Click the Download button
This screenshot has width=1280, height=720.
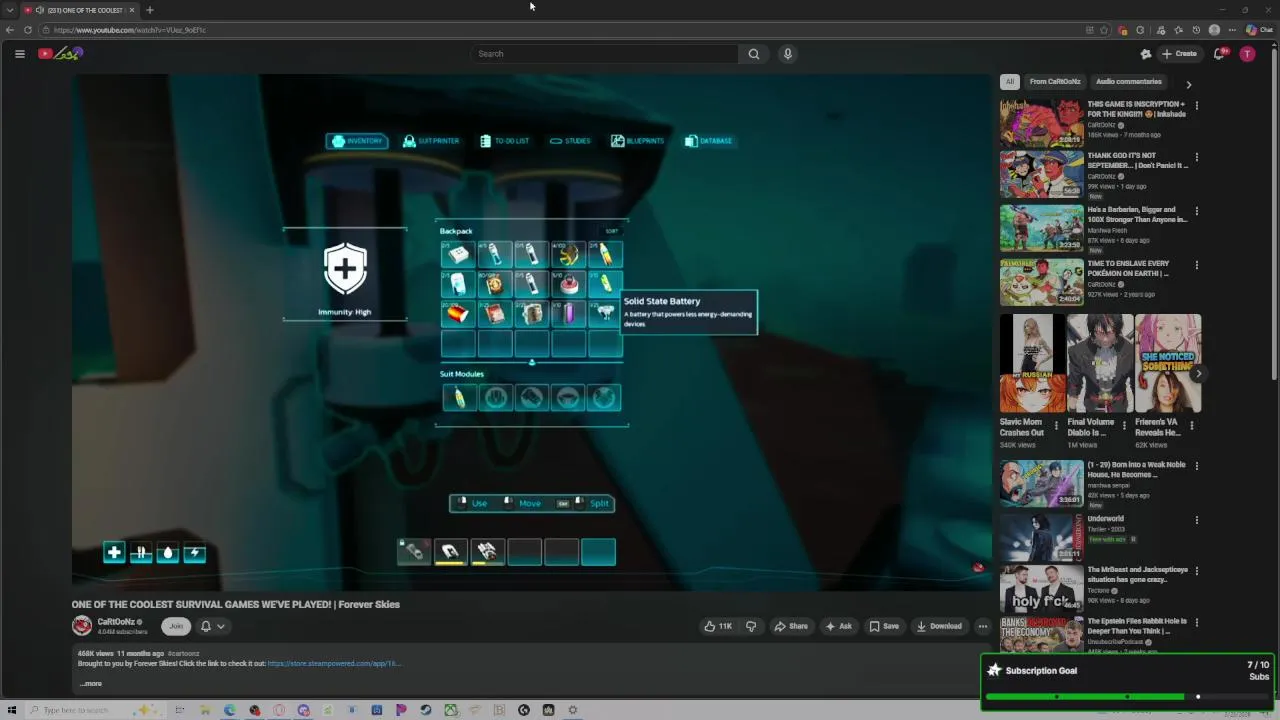pyautogui.click(x=939, y=626)
